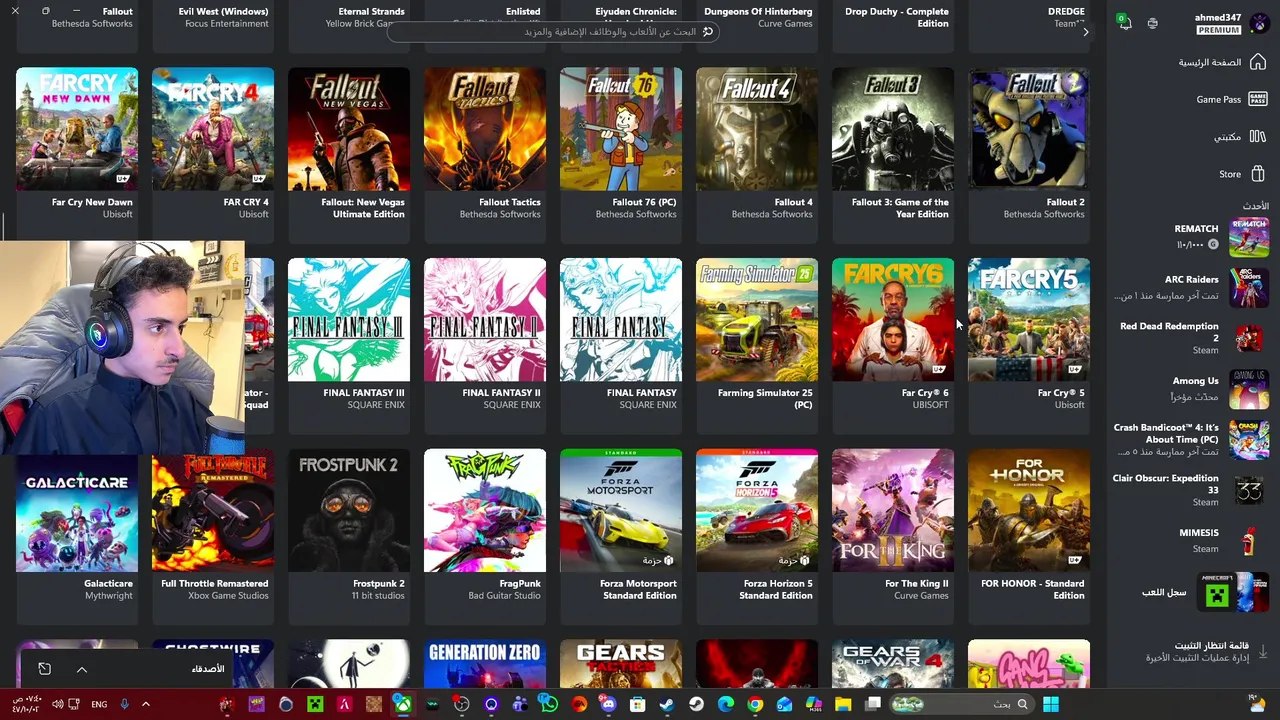This screenshot has height=720, width=1280.
Task: Open the Farming Simulator 25 cover art
Action: click(x=757, y=320)
